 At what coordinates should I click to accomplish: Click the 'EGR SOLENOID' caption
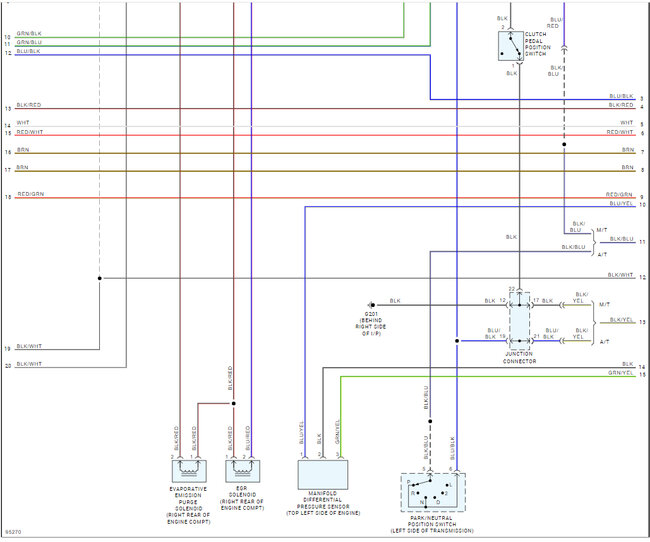243,491
